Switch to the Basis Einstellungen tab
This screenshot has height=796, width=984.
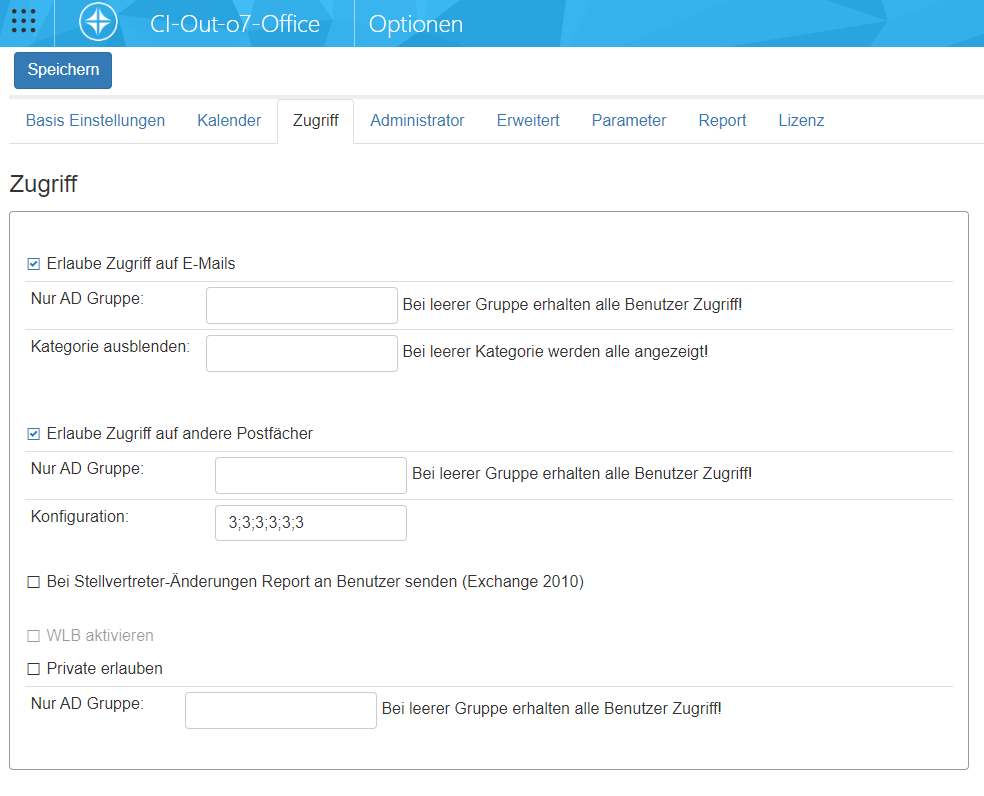point(95,121)
